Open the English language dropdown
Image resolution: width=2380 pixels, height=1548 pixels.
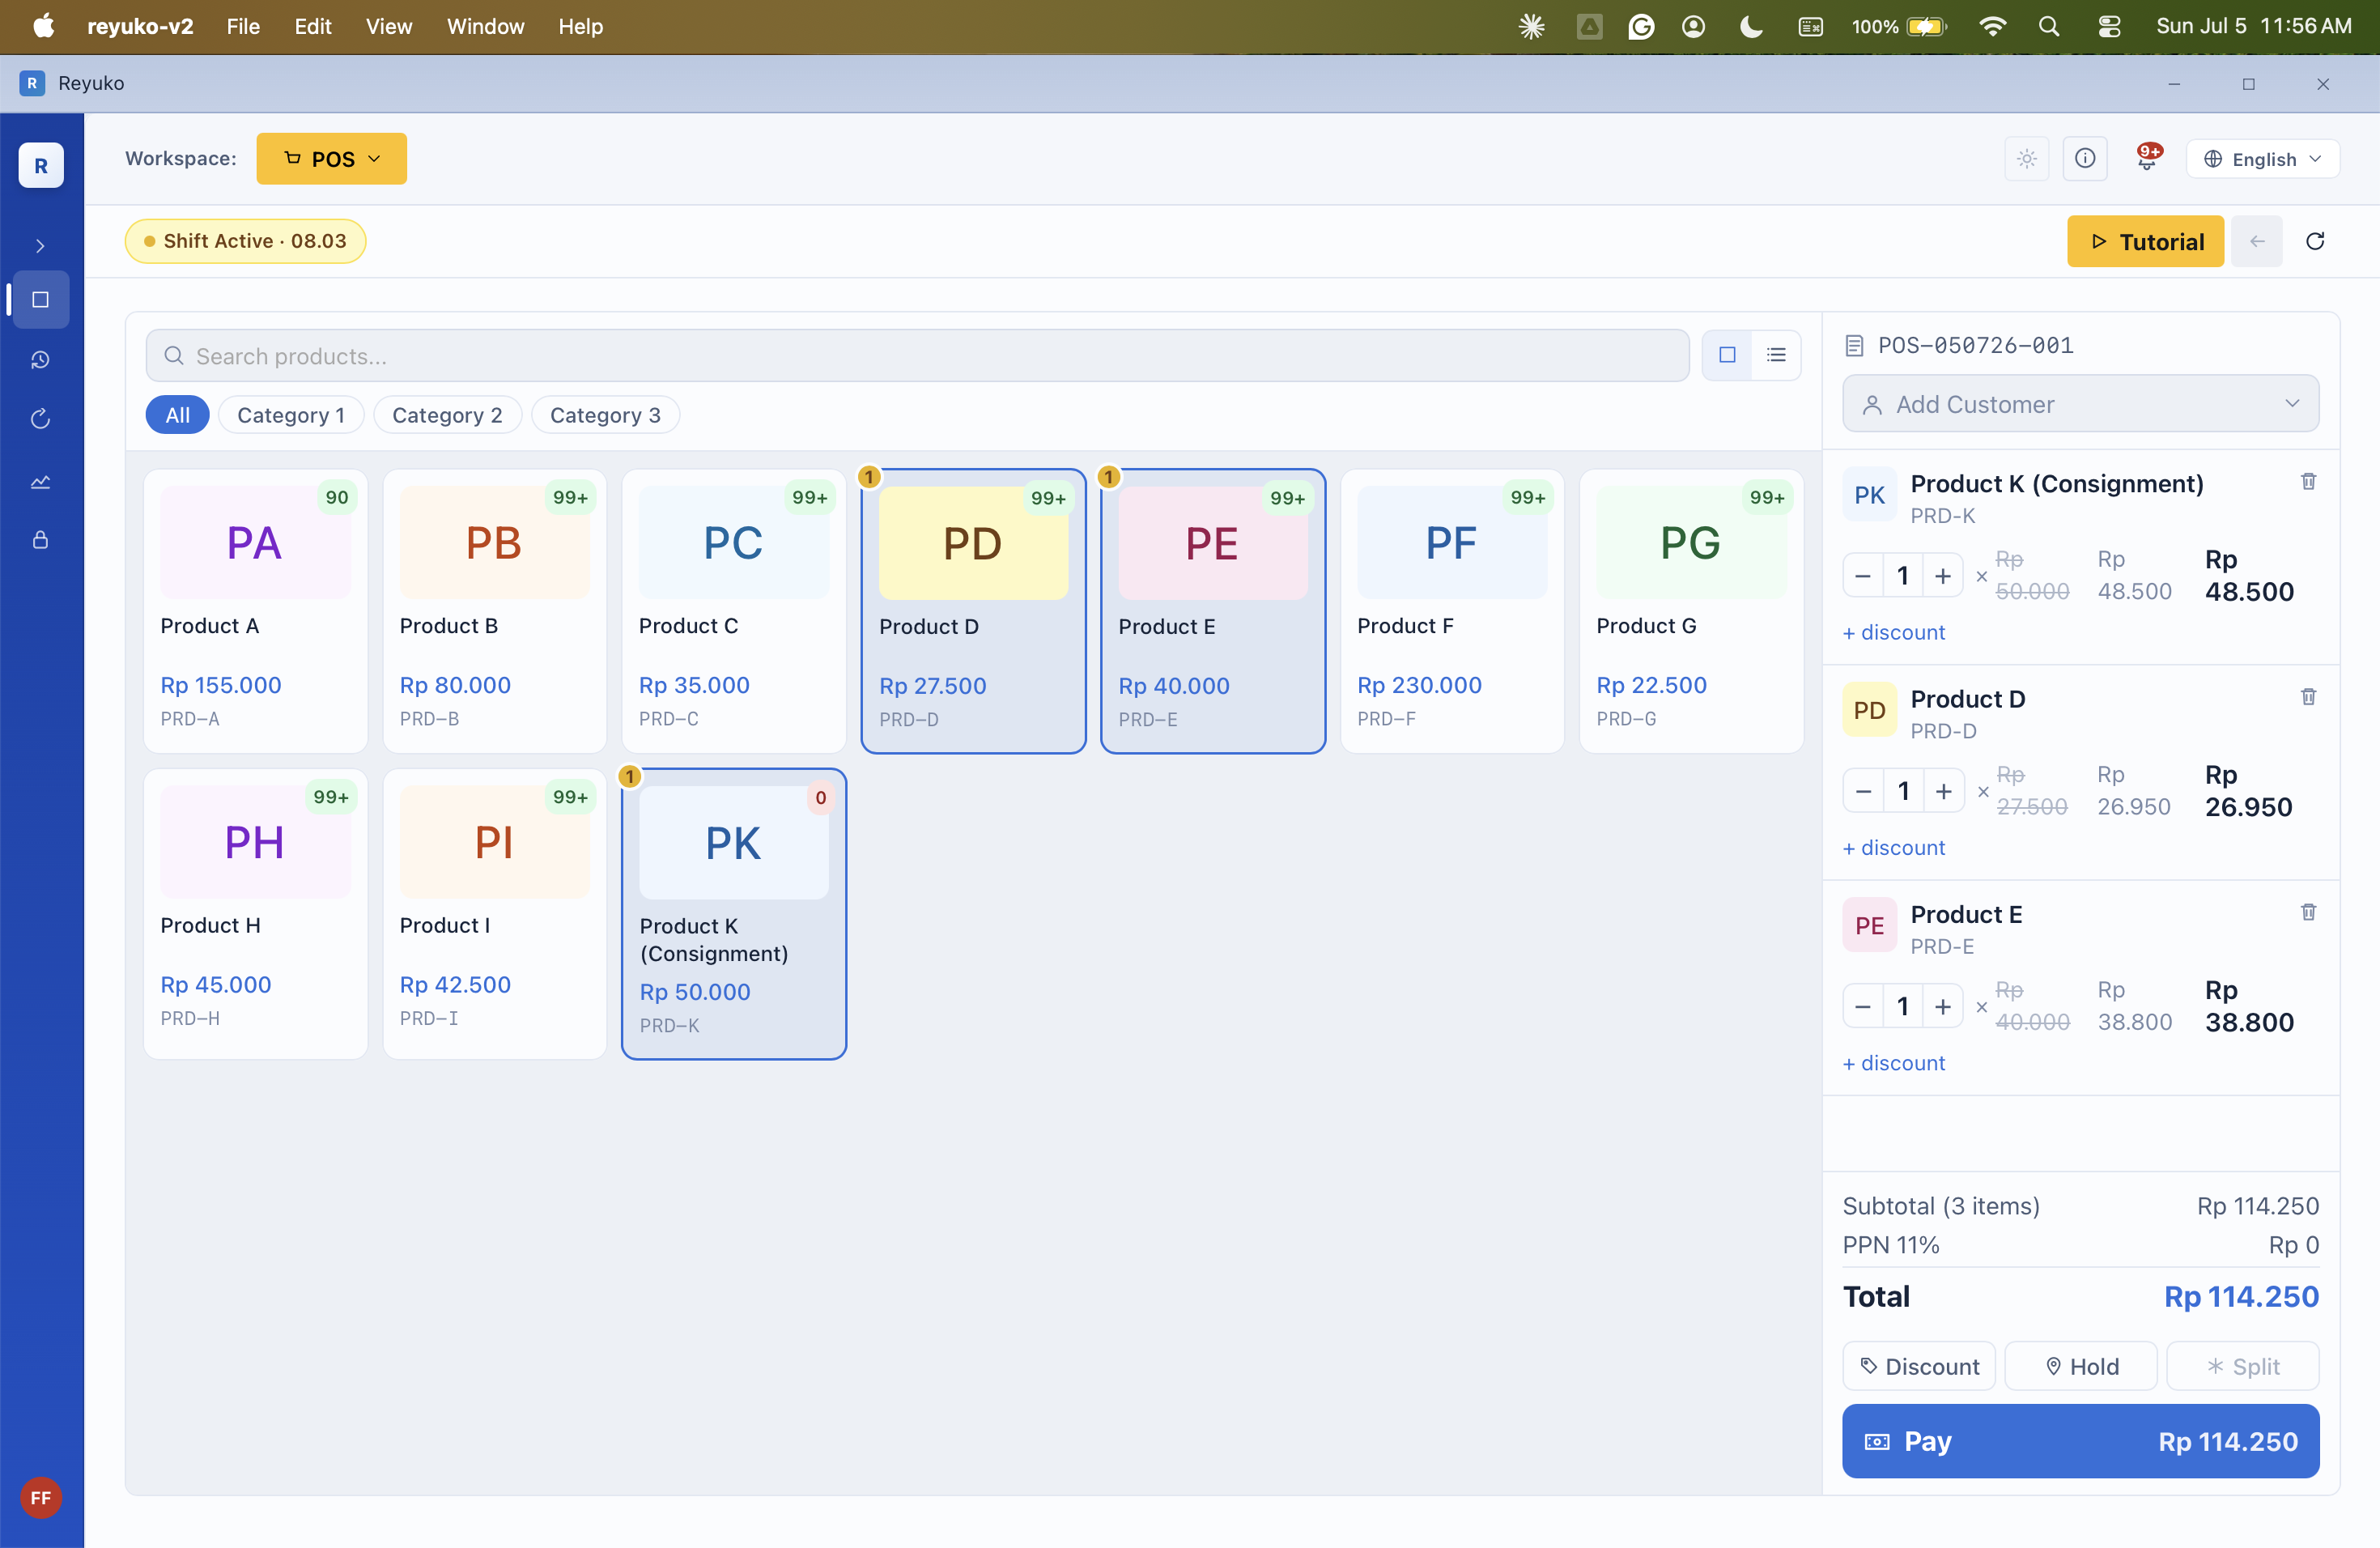click(2263, 159)
